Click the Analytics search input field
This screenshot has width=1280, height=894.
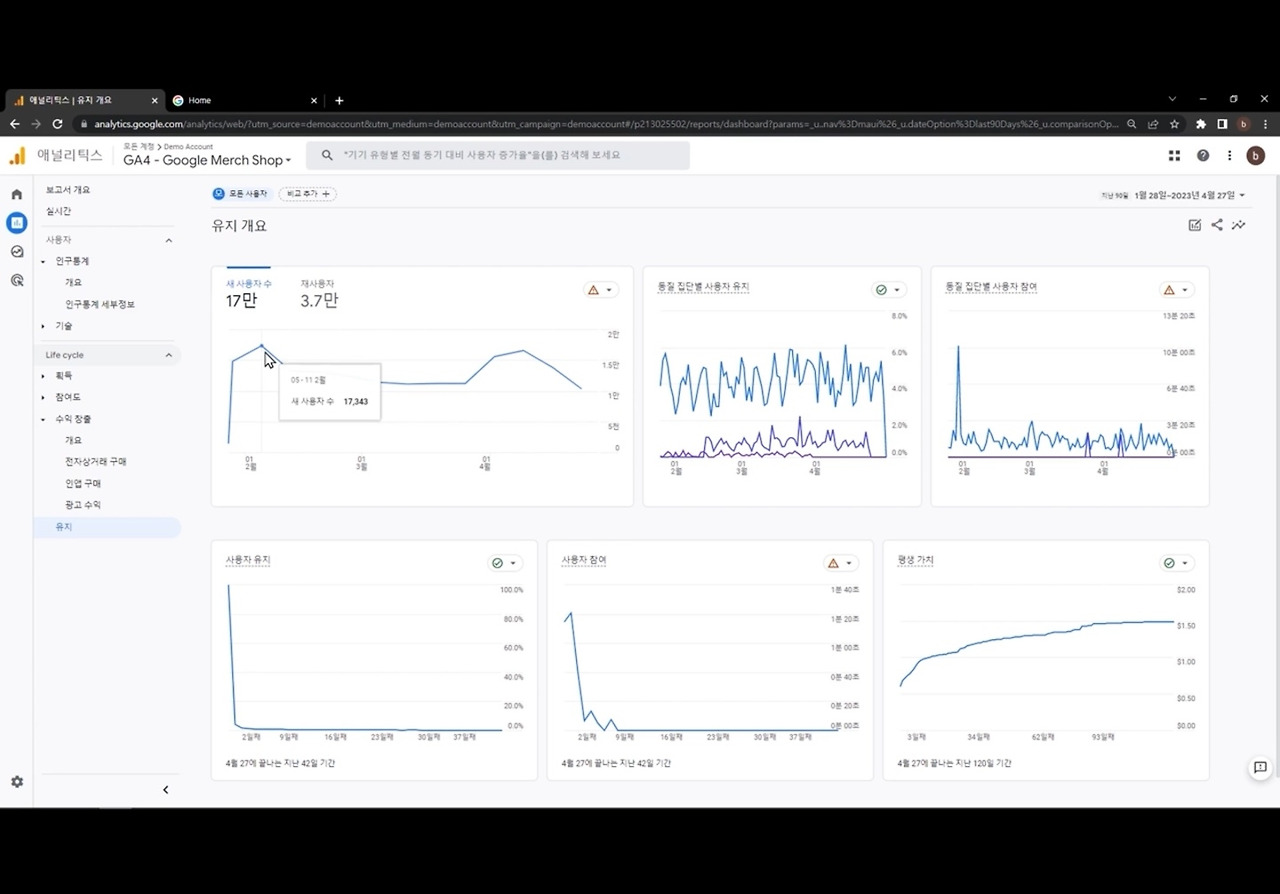coord(498,155)
